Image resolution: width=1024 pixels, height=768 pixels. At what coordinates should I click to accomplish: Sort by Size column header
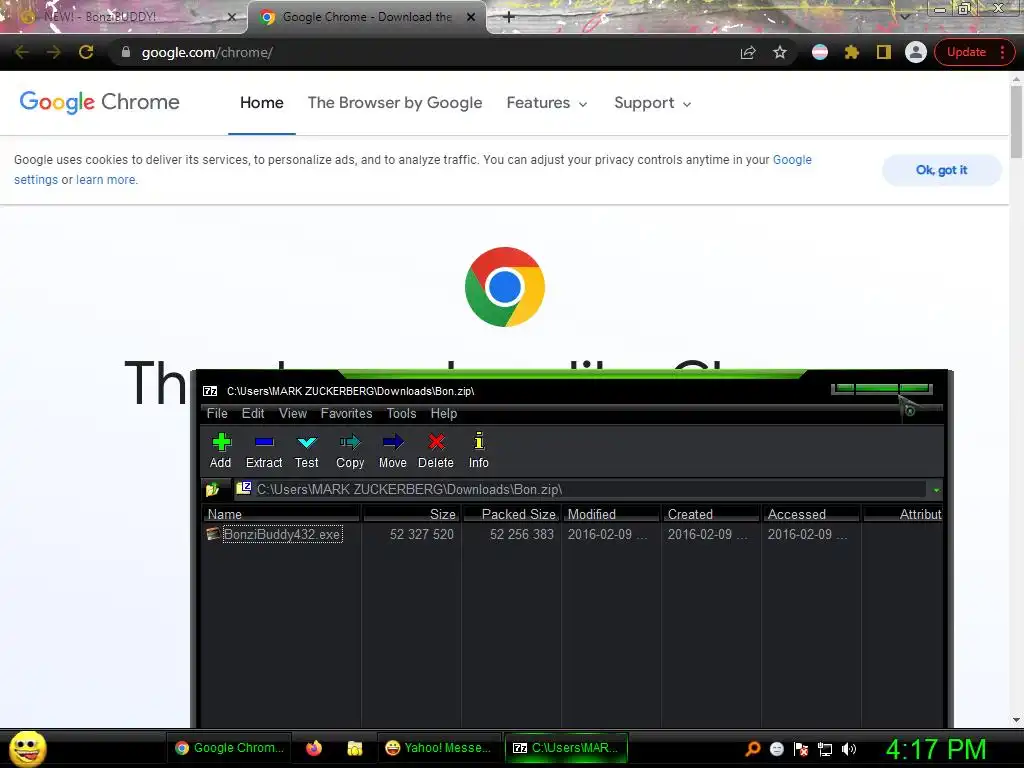coord(411,514)
